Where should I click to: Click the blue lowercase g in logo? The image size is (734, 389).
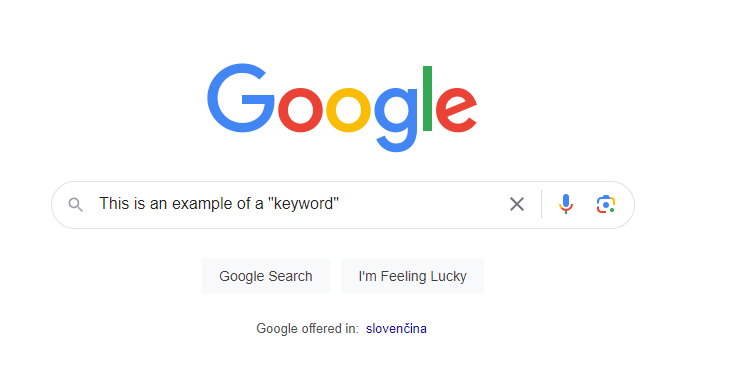(x=396, y=119)
